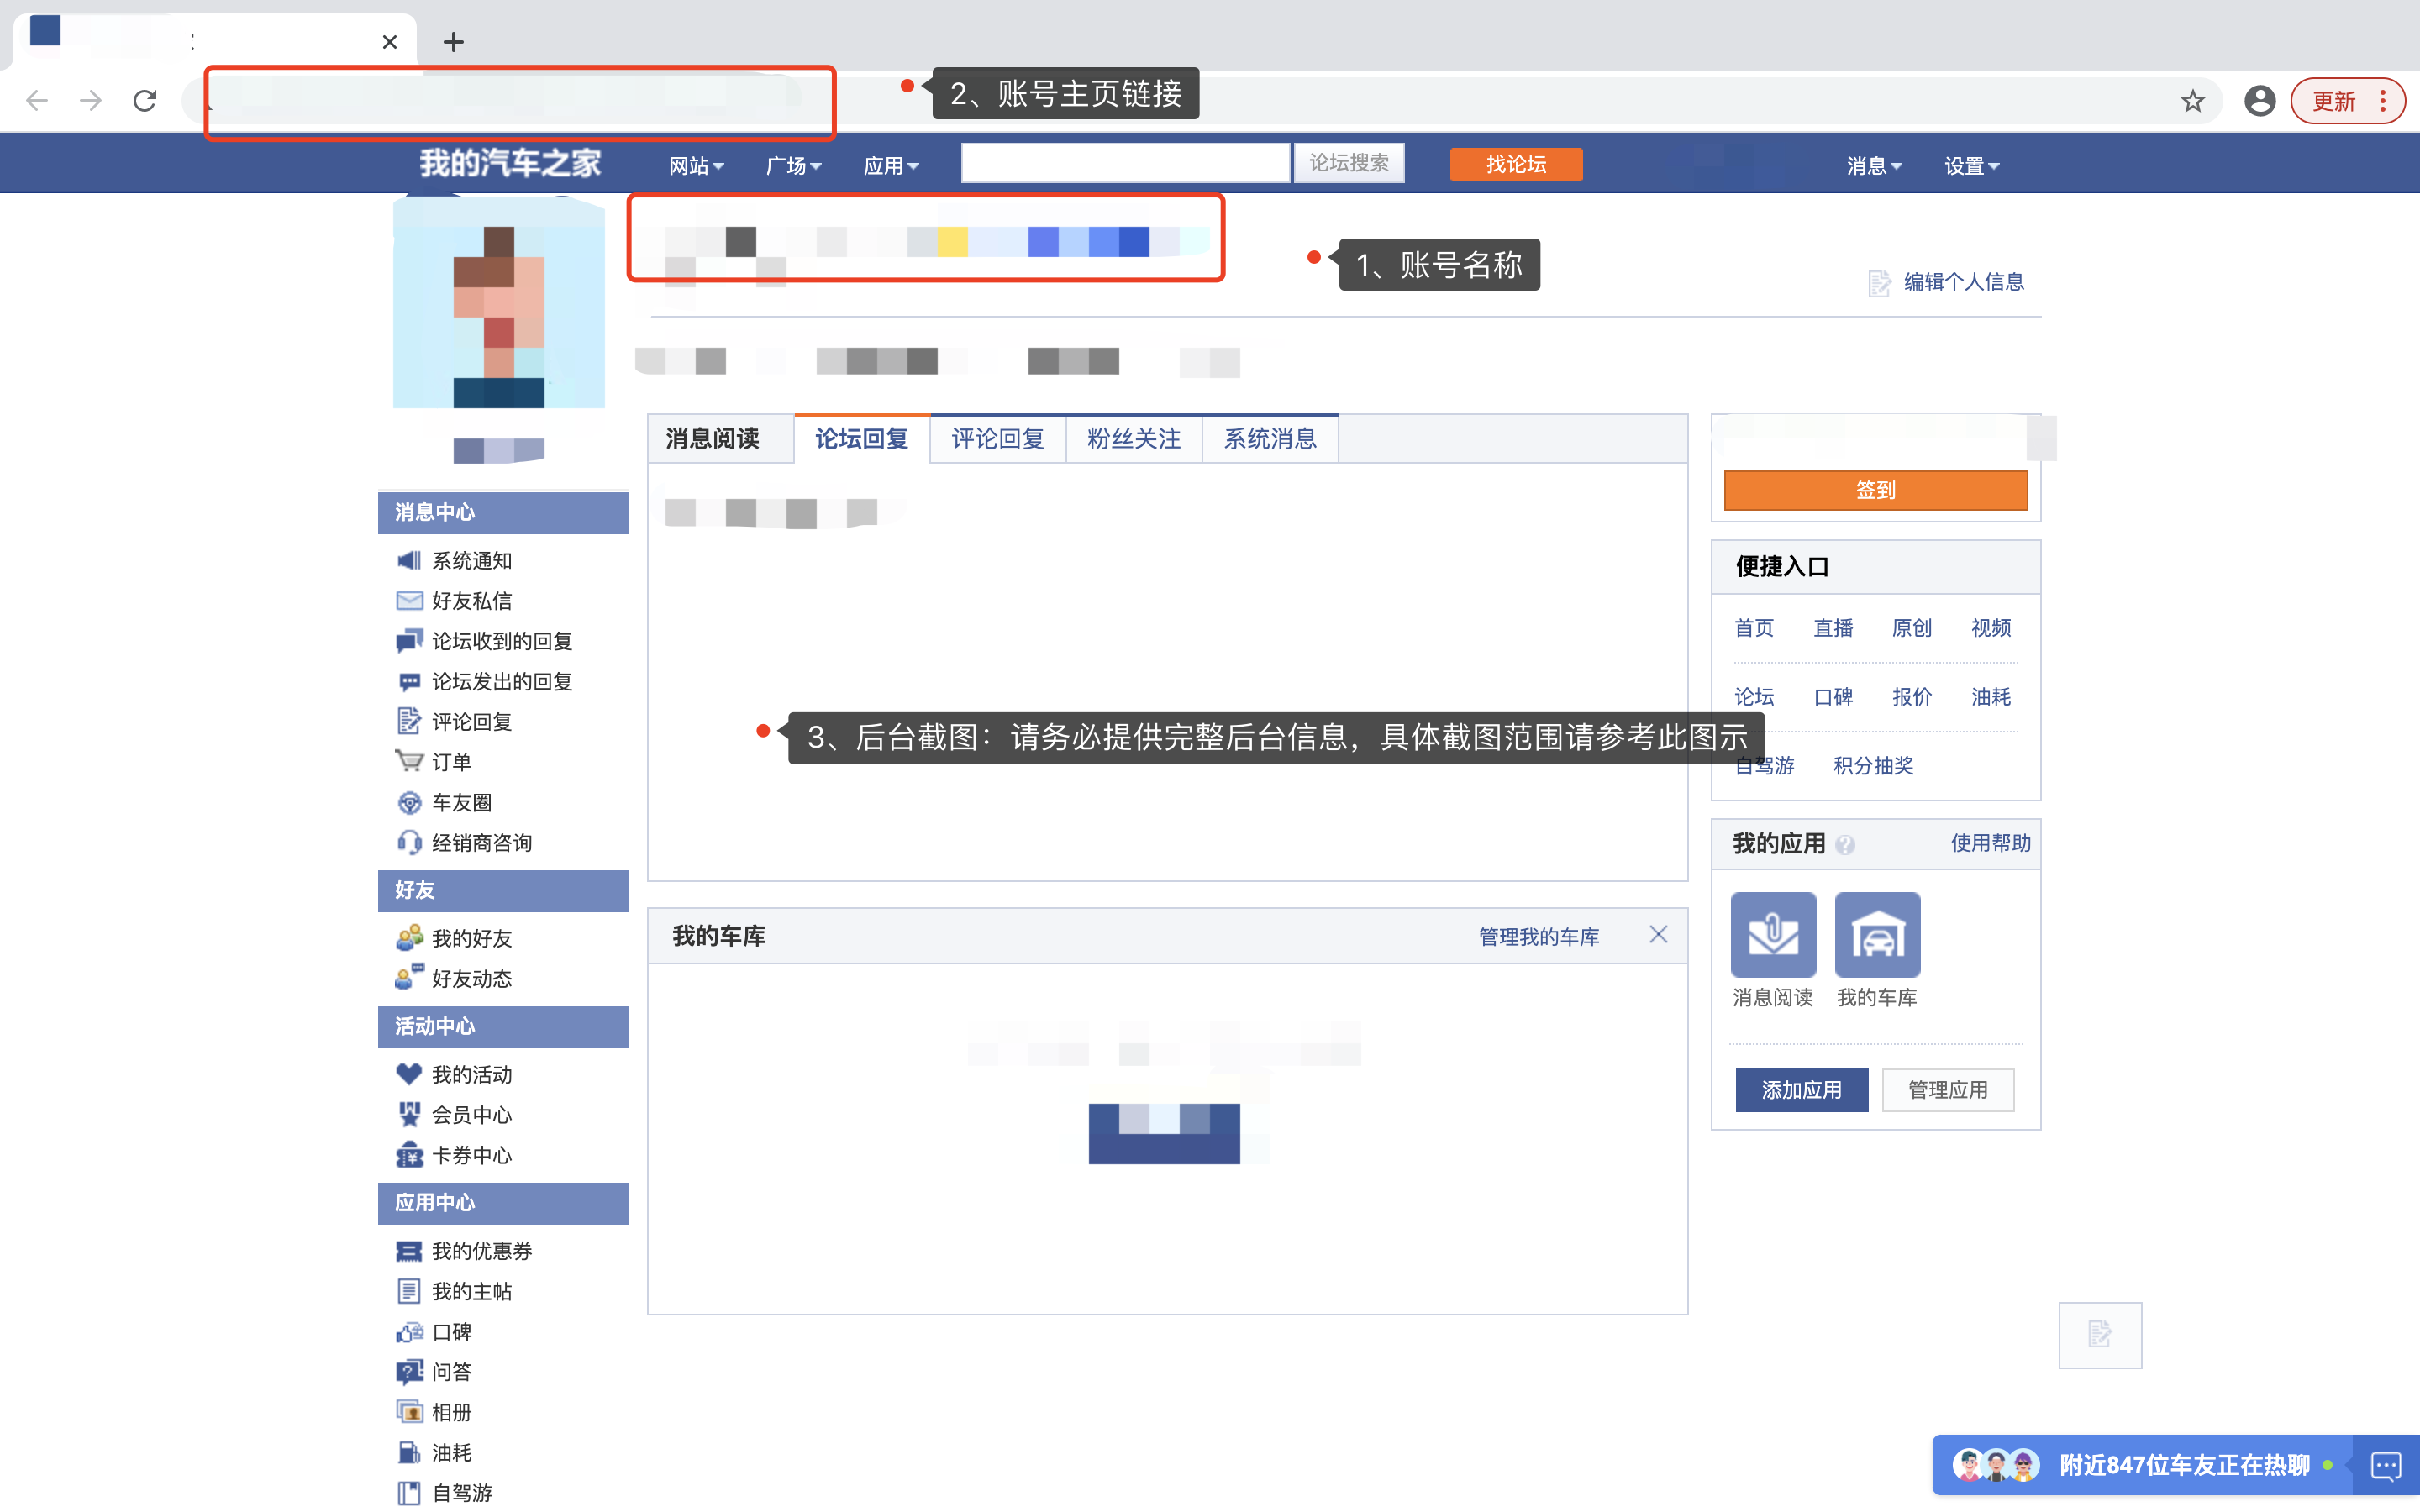Click the 好友动态 icon
2420x1512 pixels.
(x=409, y=977)
